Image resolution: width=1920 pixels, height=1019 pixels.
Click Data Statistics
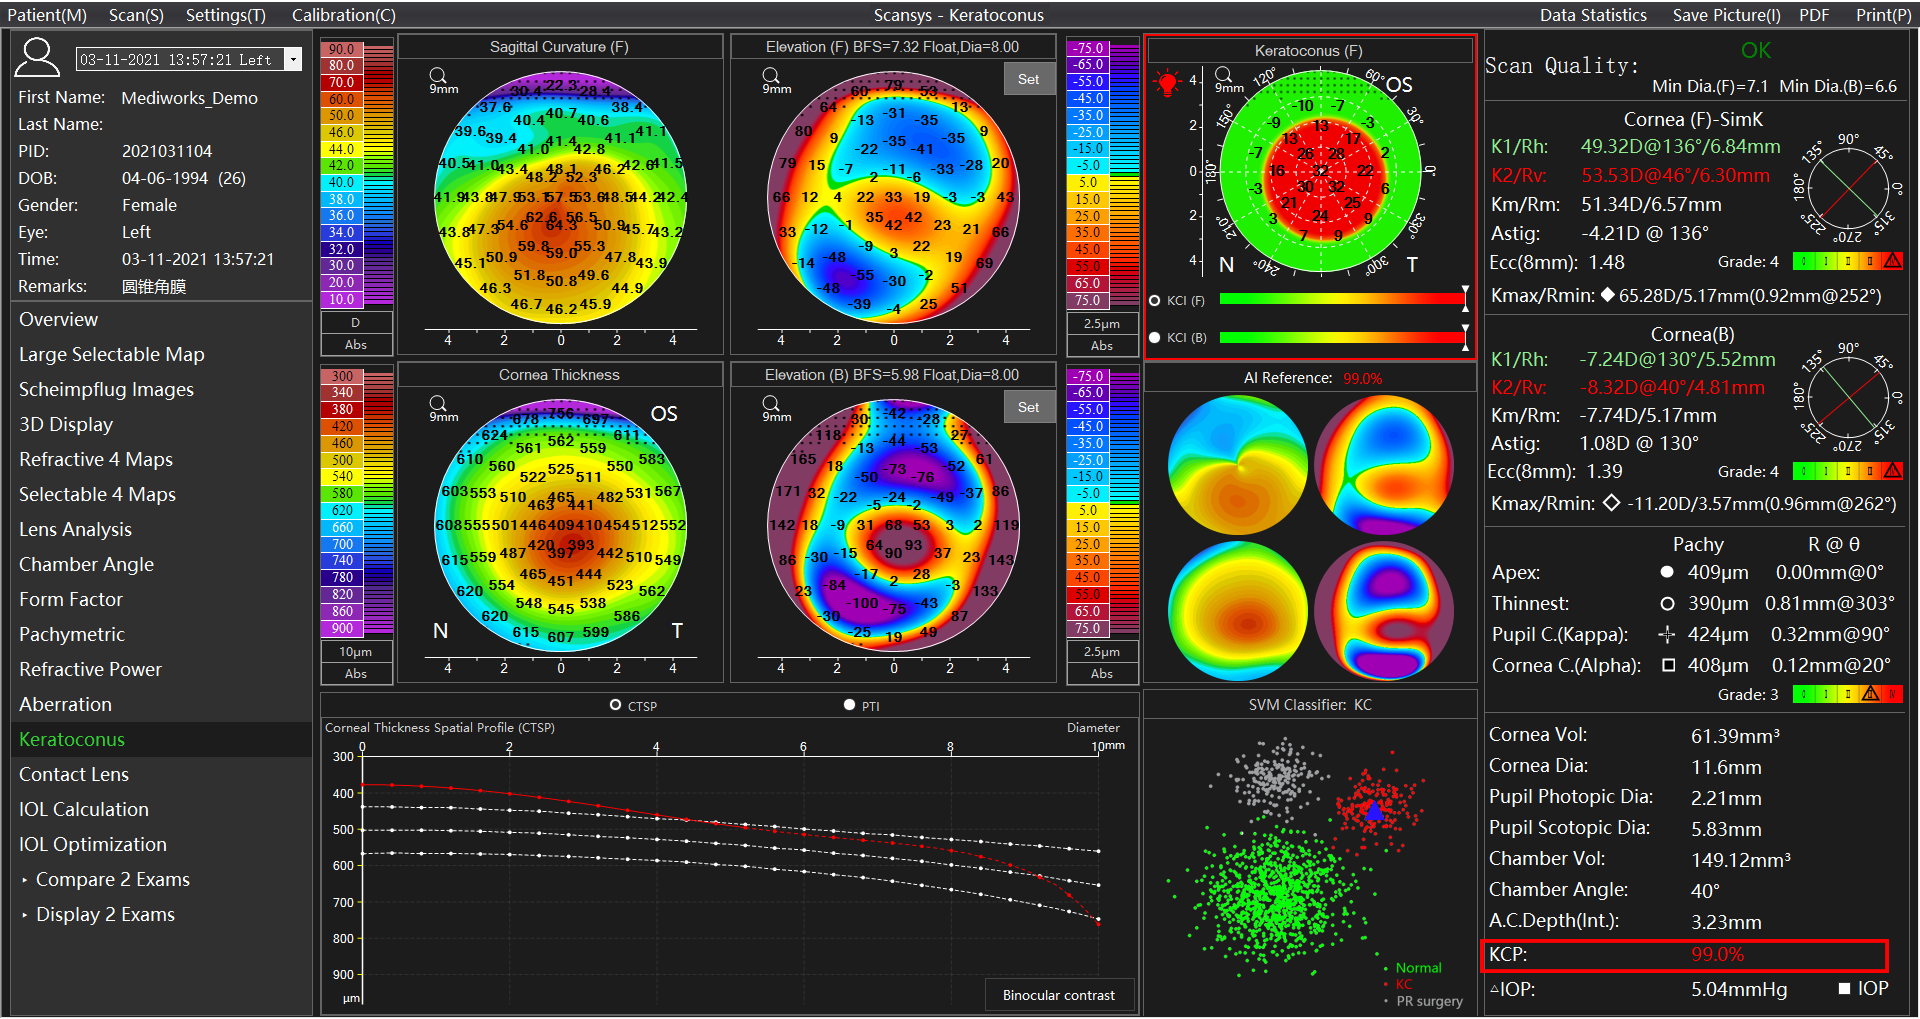[1593, 15]
